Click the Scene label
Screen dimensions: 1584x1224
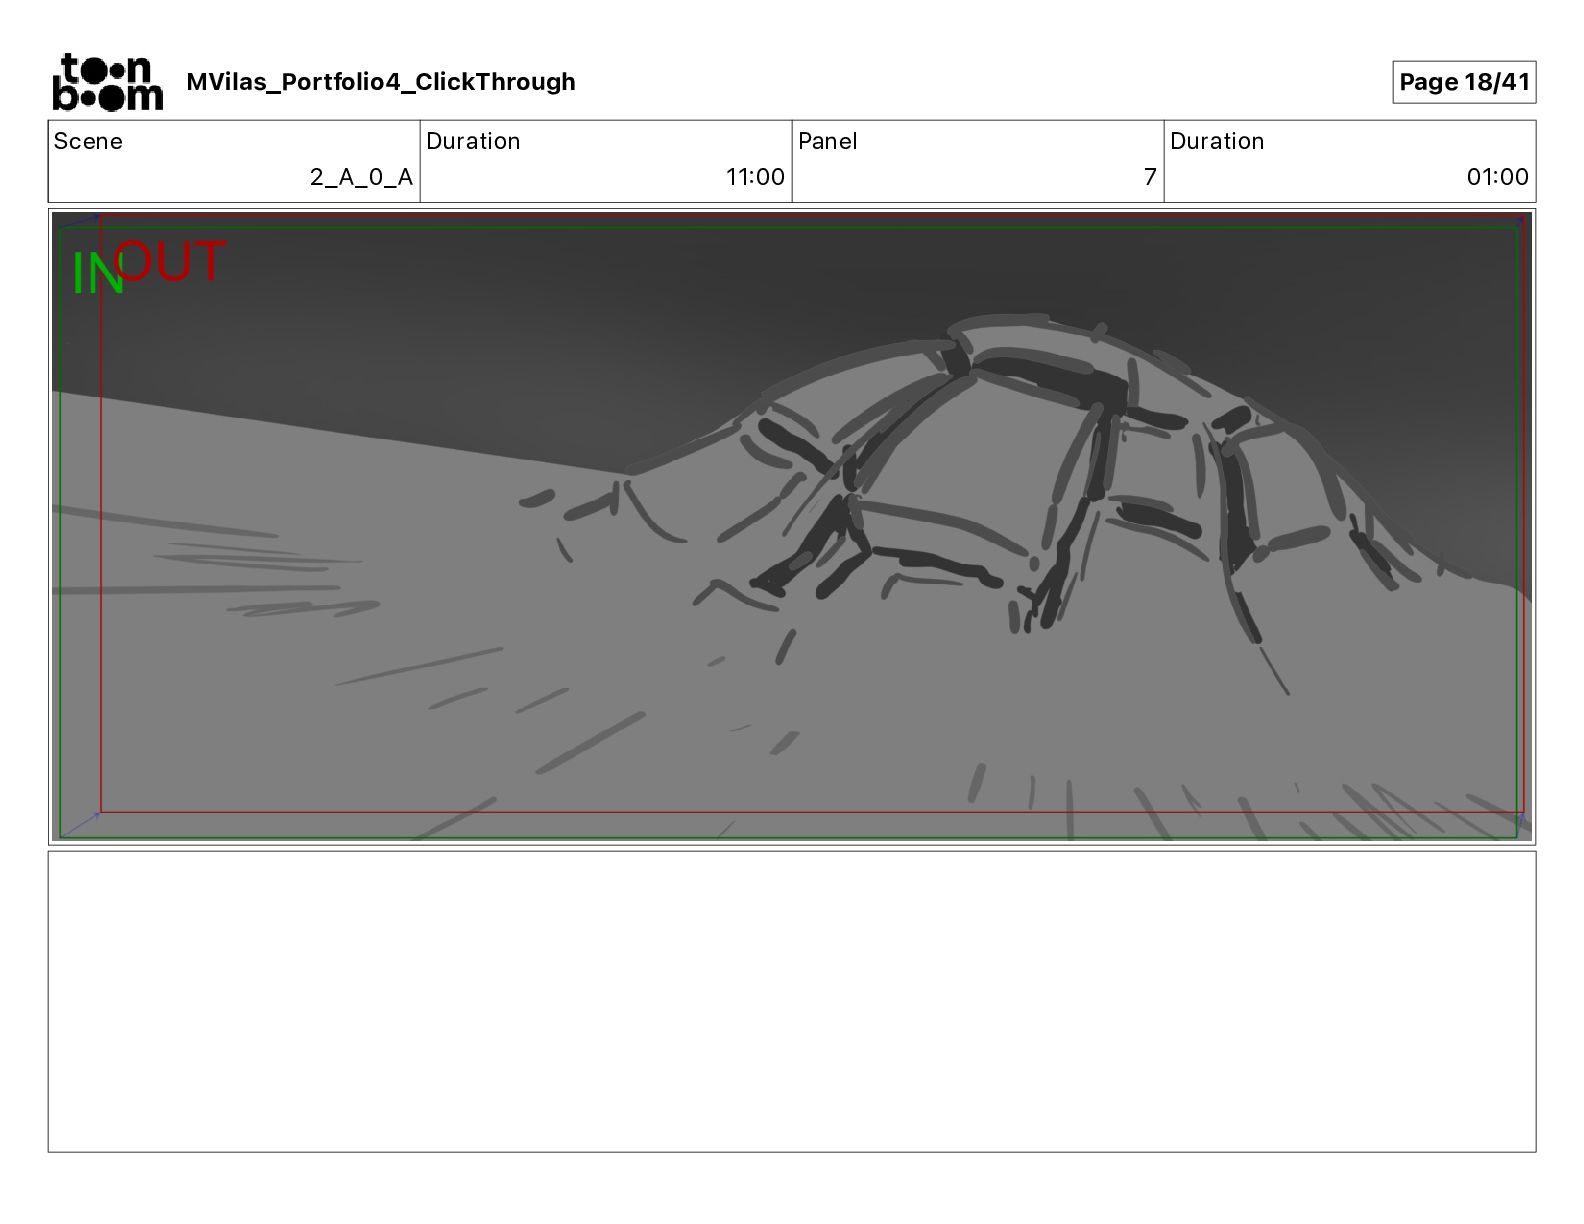(x=88, y=141)
